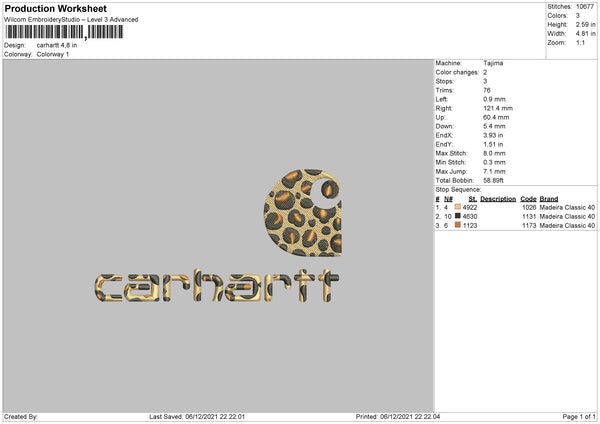The width and height of the screenshot is (600, 424).
Task: Select the thread code 1131 entry
Action: coord(528,216)
